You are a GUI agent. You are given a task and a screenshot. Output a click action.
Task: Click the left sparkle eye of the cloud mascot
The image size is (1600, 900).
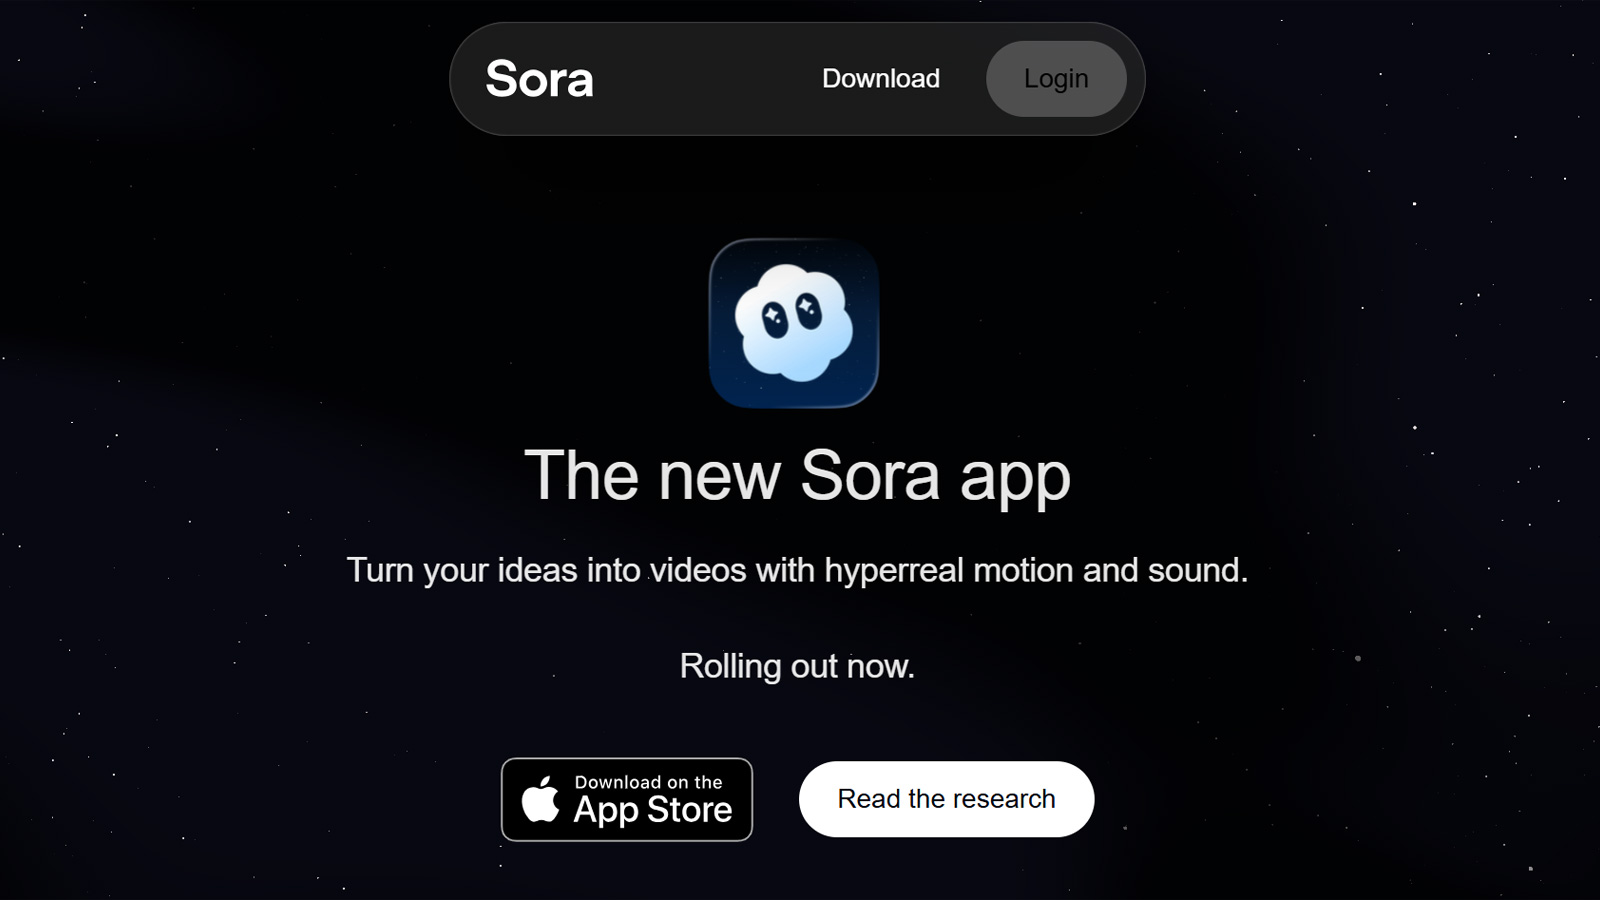775,318
